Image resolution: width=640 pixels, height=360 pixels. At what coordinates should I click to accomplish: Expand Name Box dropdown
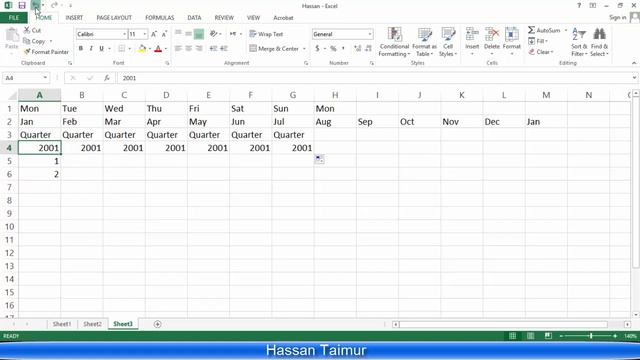(x=45, y=78)
